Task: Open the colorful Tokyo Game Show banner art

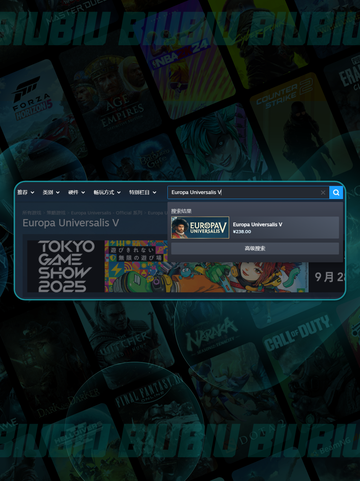Action: [x=207, y=266]
